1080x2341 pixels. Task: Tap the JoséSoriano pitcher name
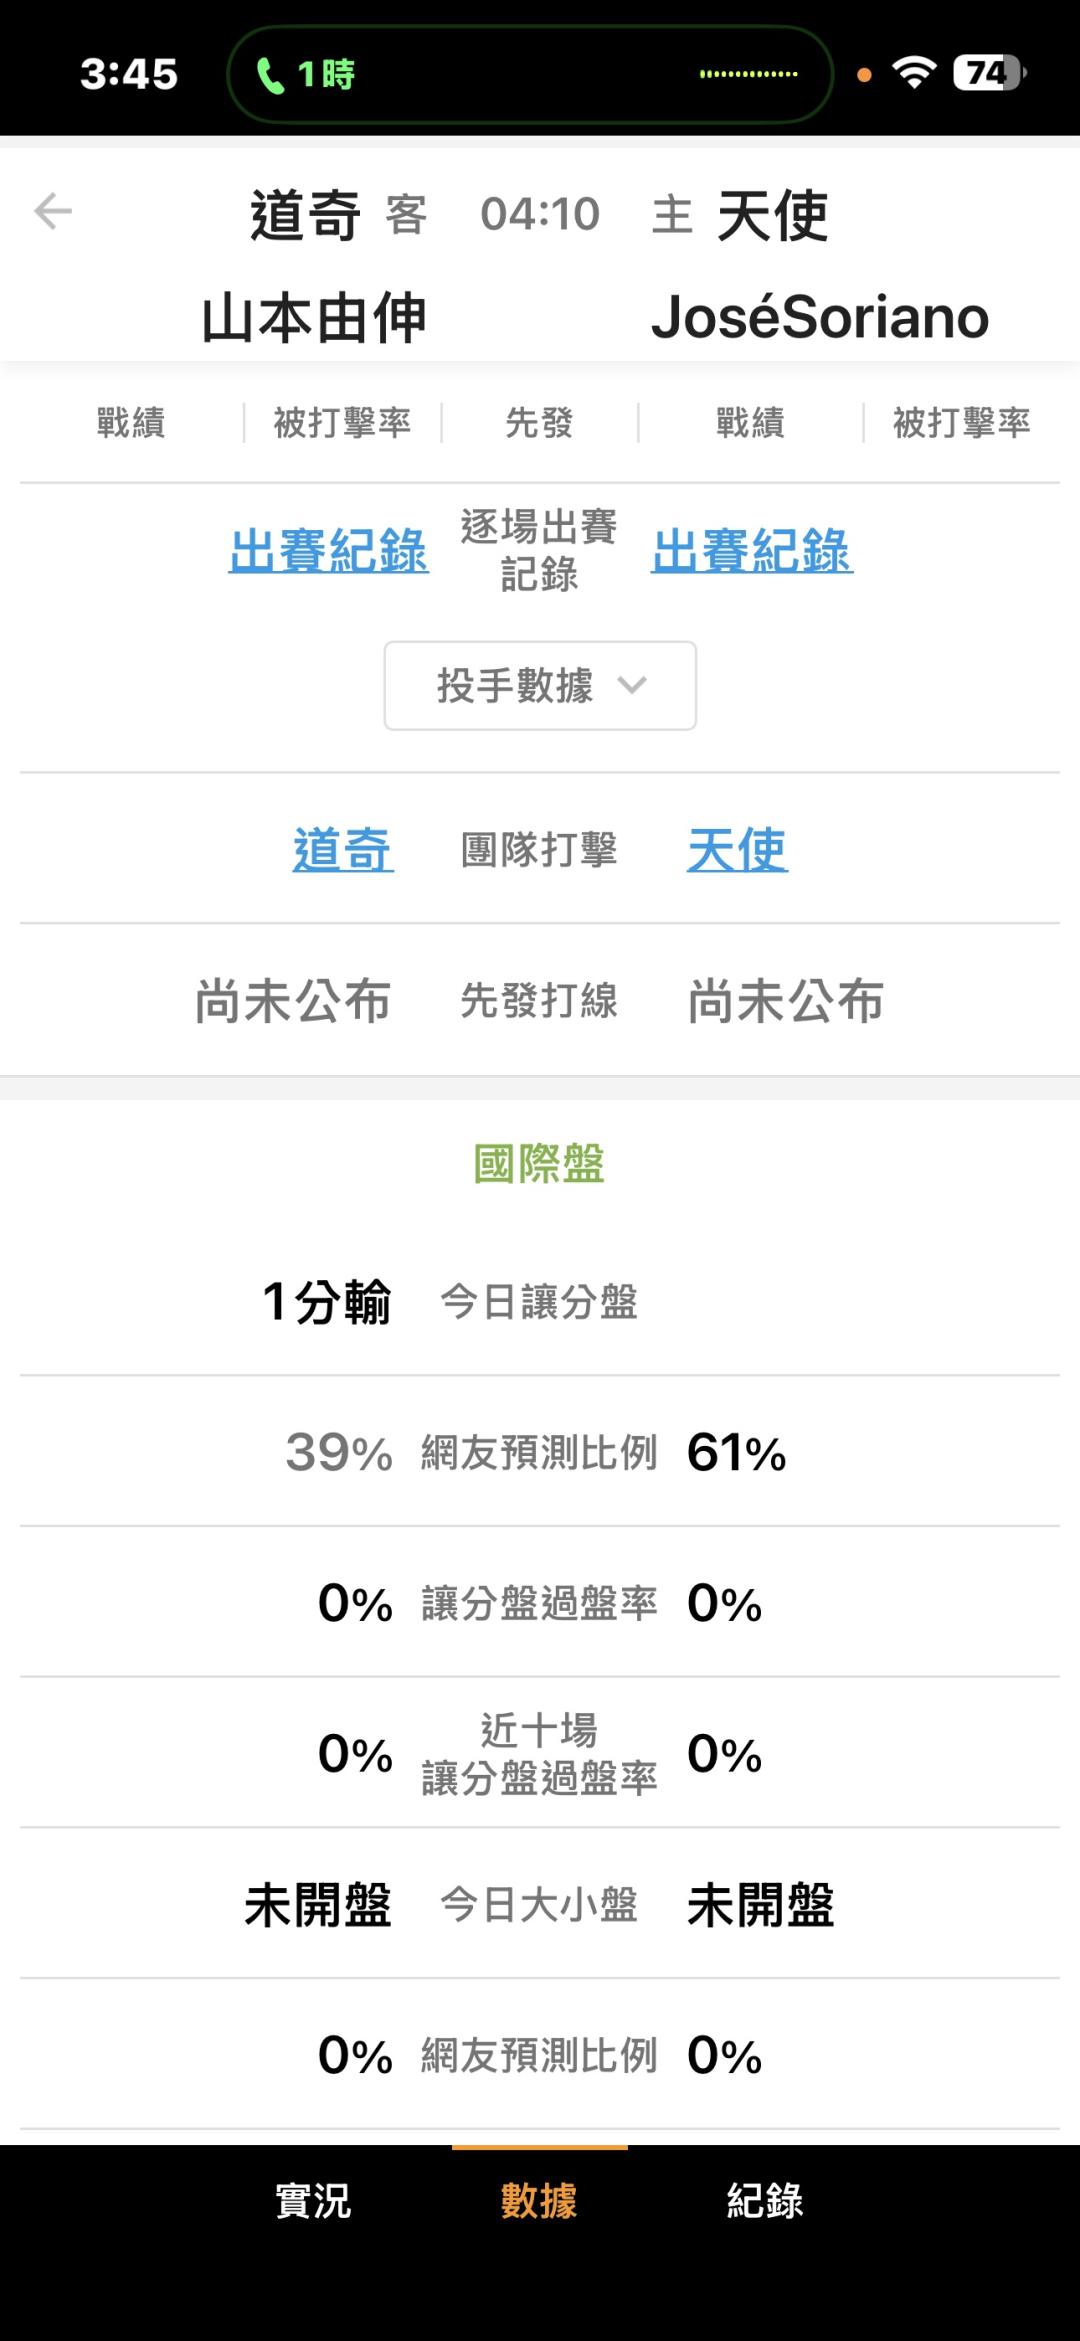point(820,318)
